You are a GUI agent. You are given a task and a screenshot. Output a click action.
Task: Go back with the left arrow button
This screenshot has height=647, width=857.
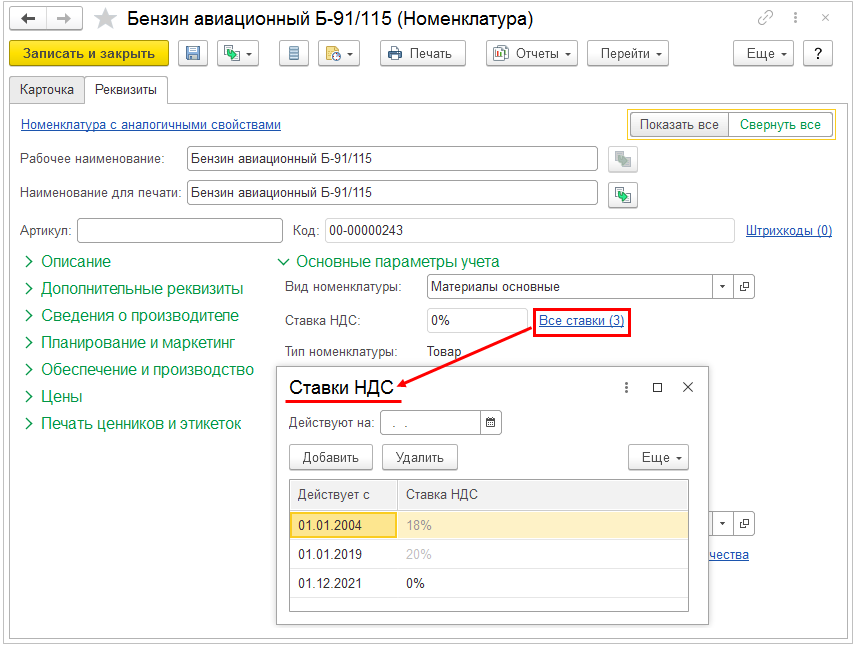click(28, 19)
